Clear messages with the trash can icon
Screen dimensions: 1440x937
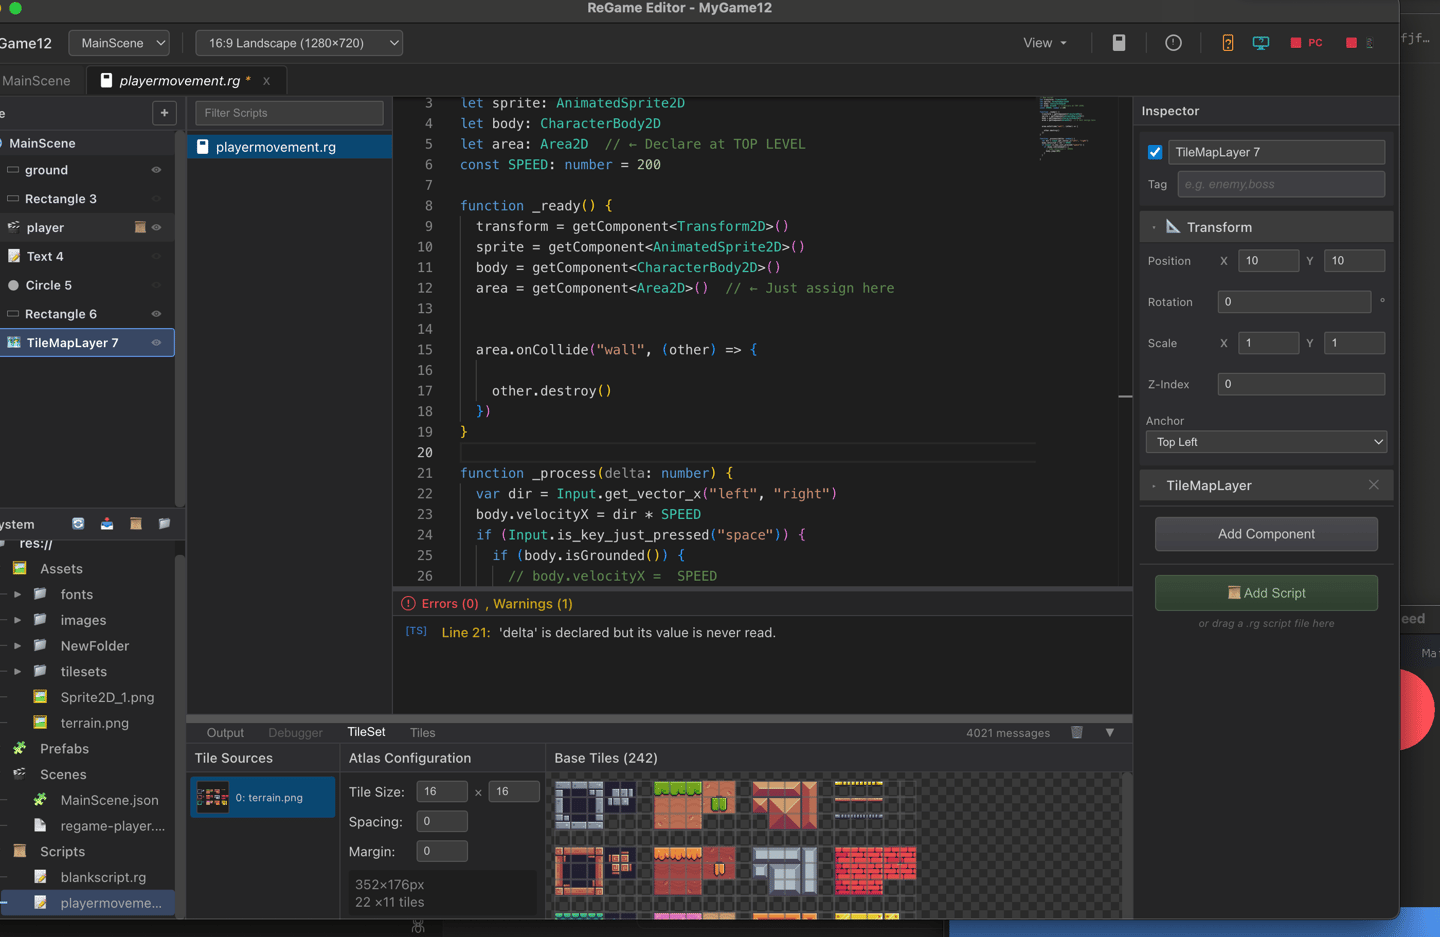(x=1077, y=733)
